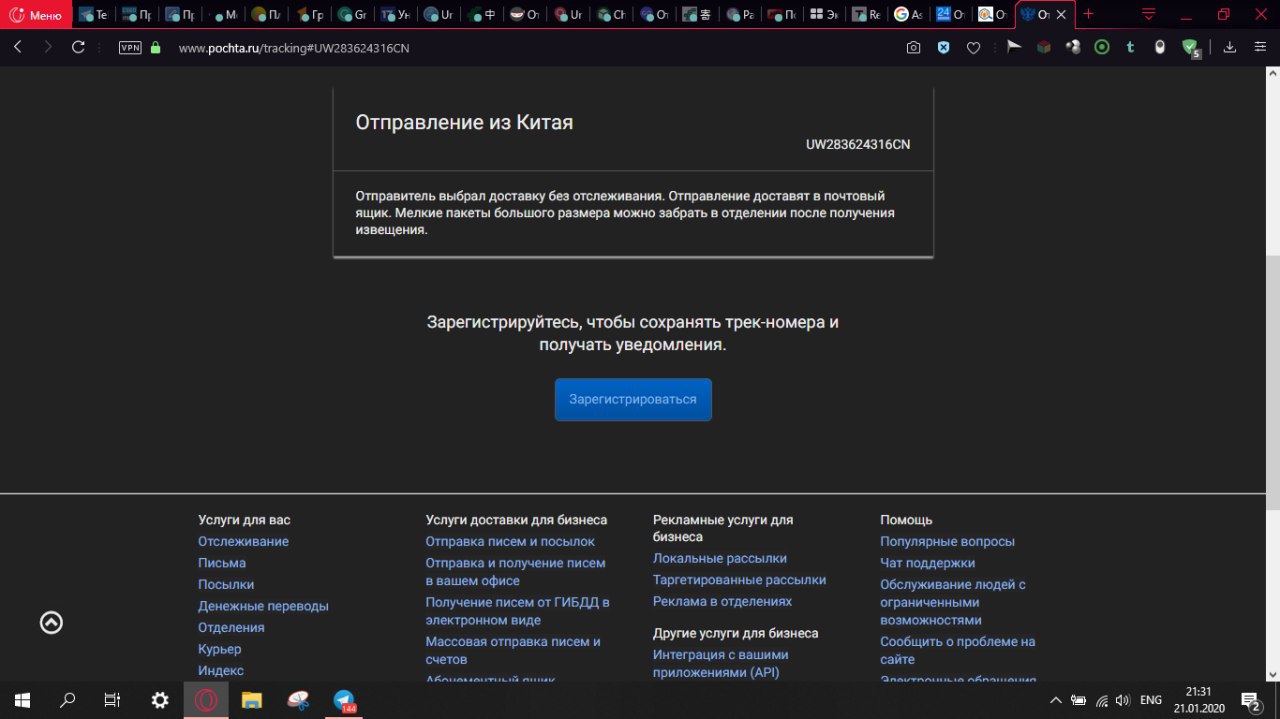
Task: Switch to the Google 'As' tab
Action: click(910, 15)
